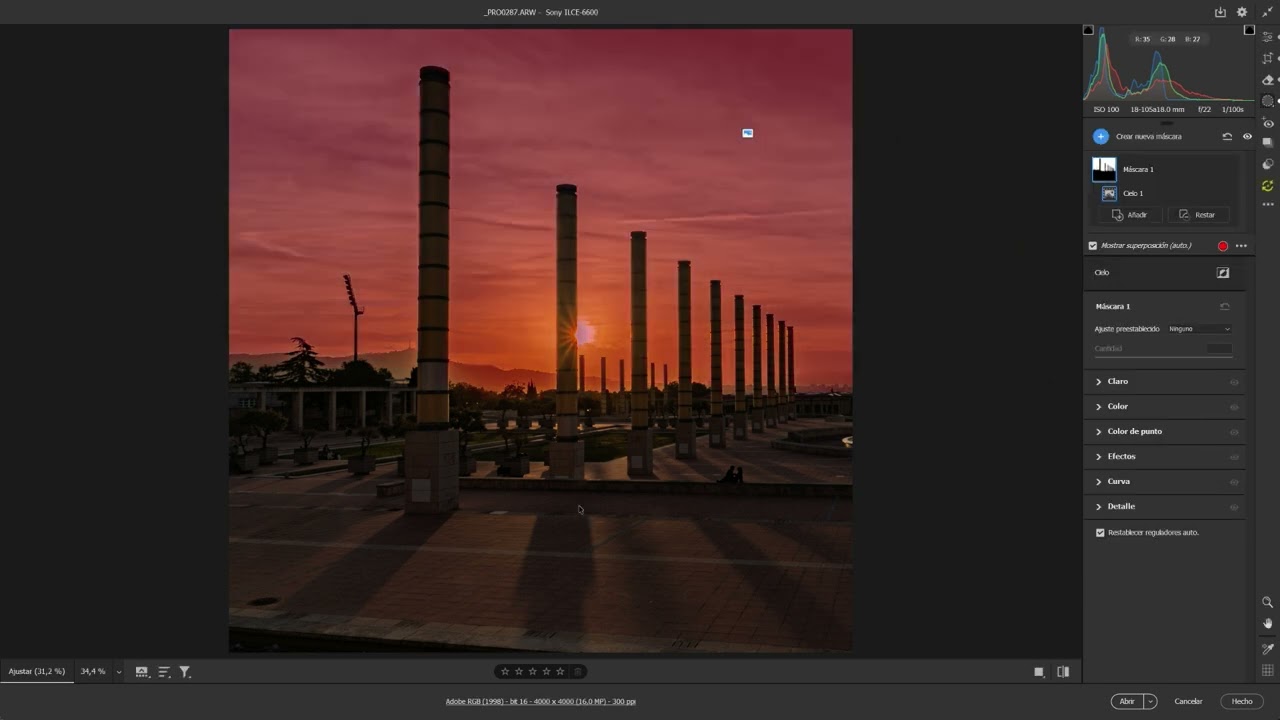Toggle shadow clipping warning in histogram
1280x720 pixels.
tap(1088, 30)
